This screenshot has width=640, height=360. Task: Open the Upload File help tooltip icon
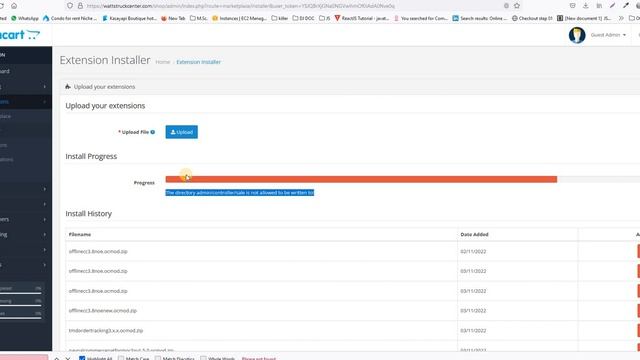coord(153,132)
